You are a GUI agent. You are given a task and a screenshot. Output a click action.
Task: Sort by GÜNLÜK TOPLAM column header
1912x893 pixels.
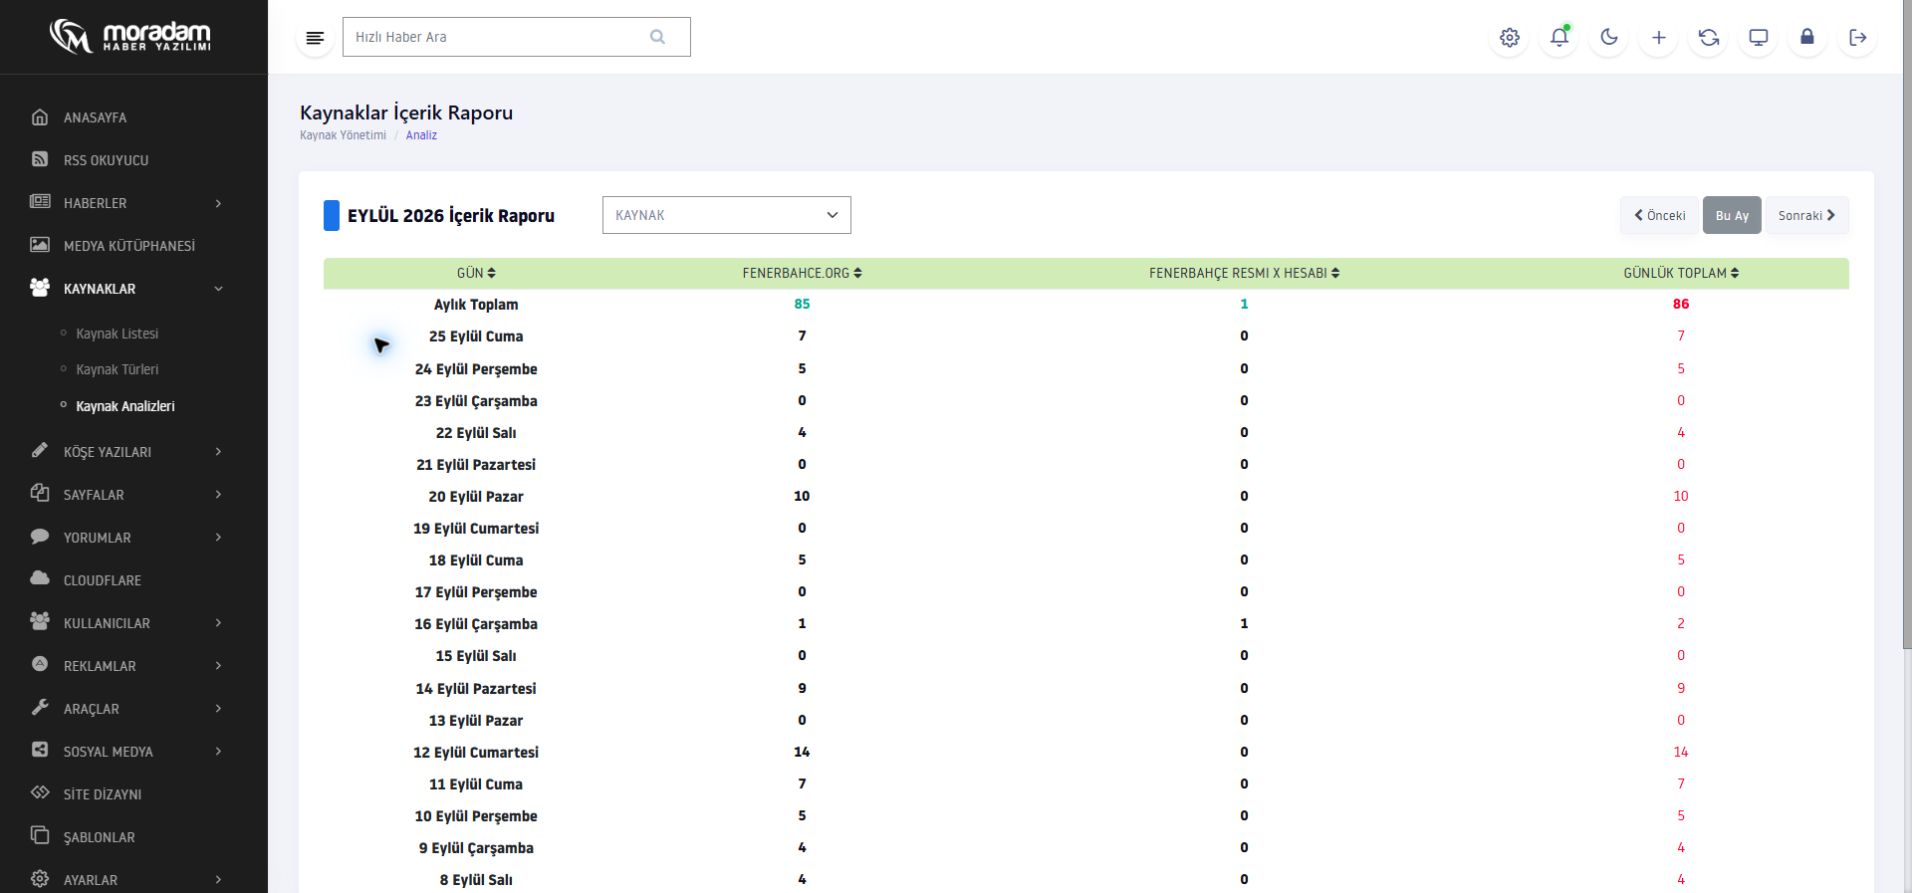click(x=1681, y=273)
